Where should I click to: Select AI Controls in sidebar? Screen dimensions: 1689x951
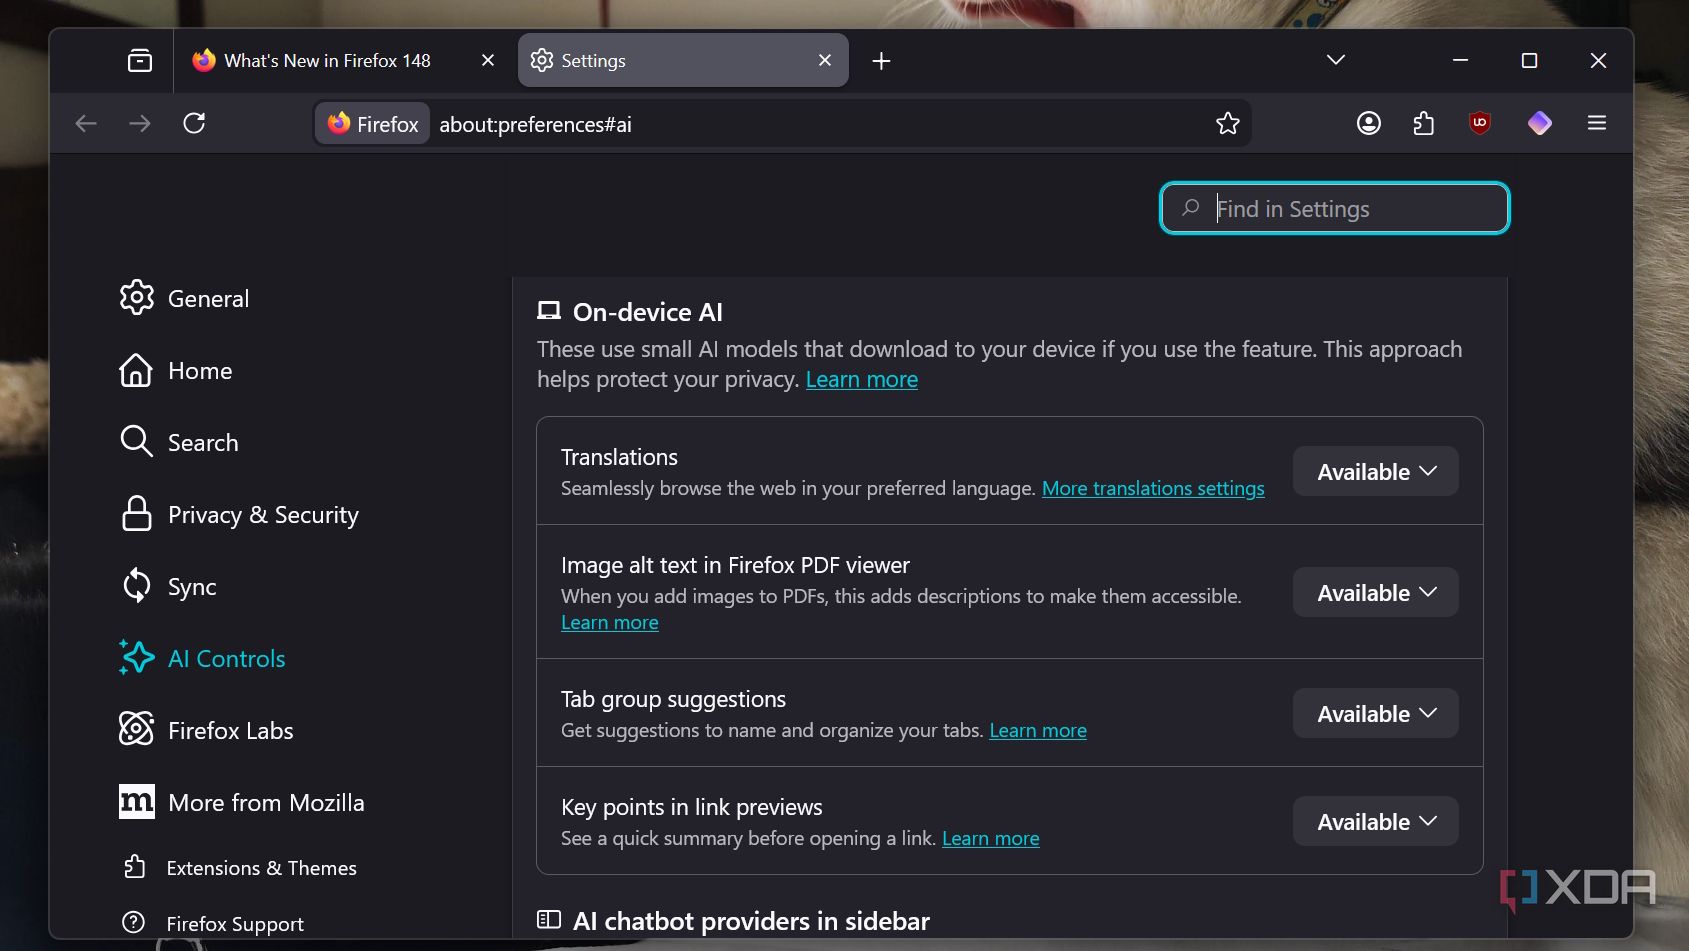point(201,658)
